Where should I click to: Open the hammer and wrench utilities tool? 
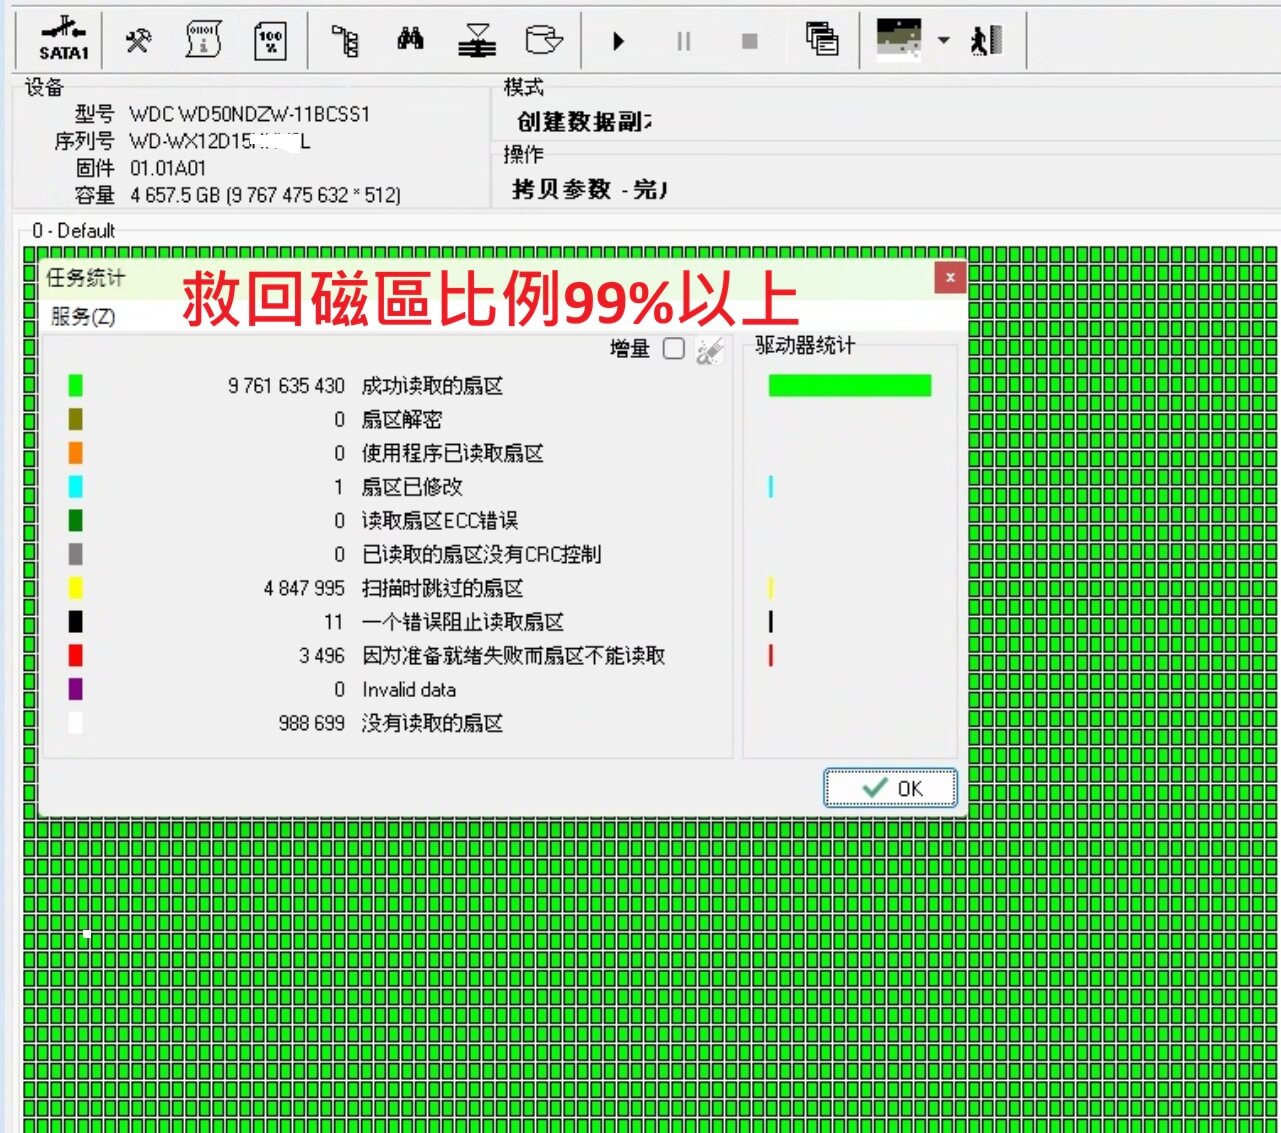(x=138, y=41)
